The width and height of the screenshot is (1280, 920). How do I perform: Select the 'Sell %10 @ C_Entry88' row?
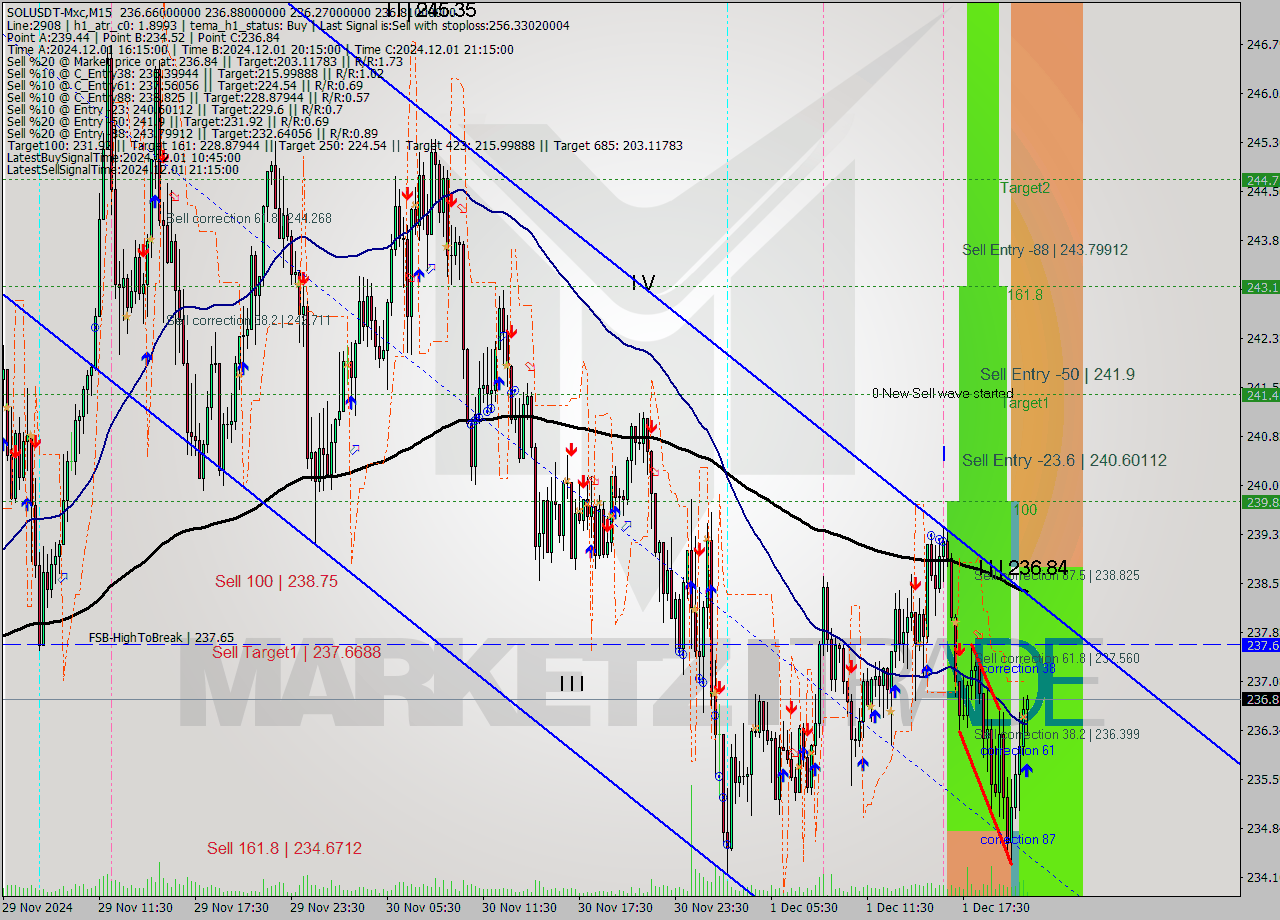[188, 97]
